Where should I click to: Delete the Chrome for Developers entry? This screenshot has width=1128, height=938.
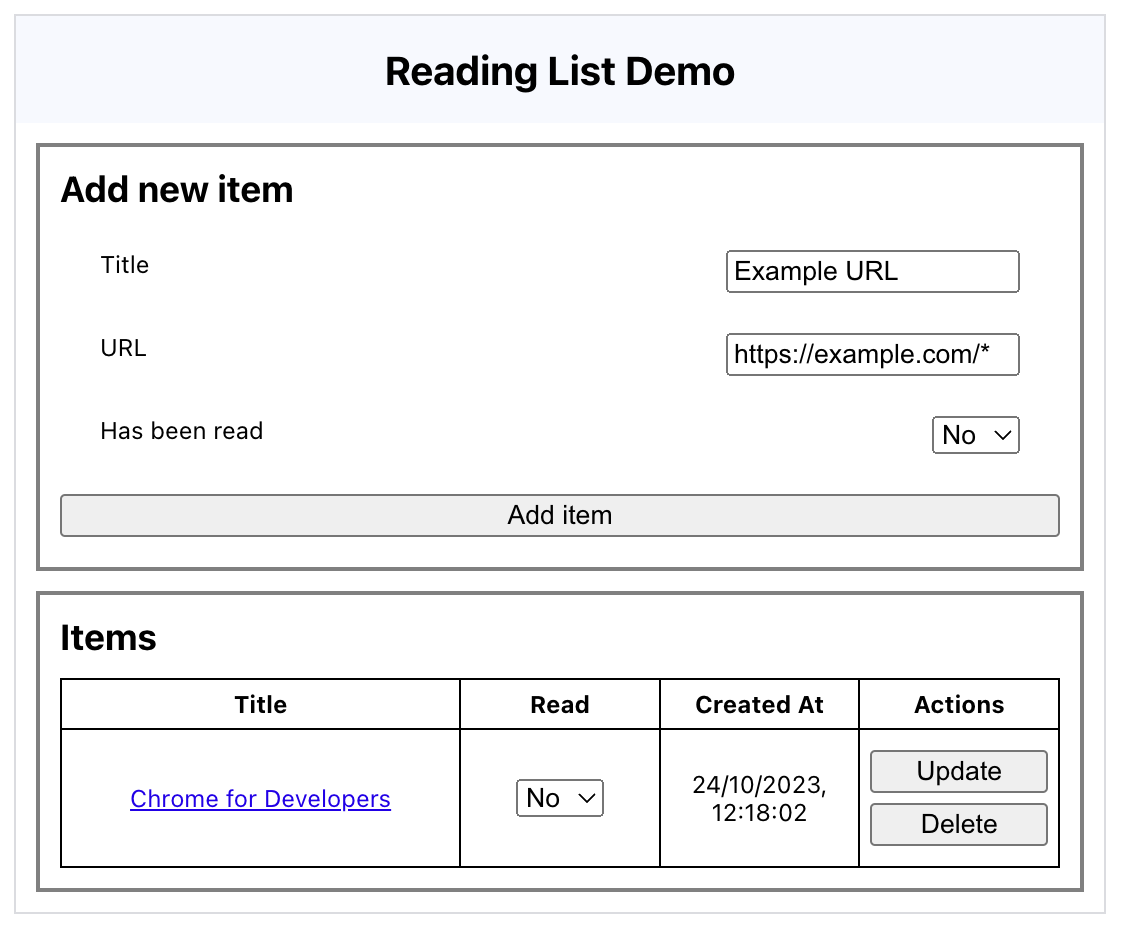pyautogui.click(x=957, y=824)
